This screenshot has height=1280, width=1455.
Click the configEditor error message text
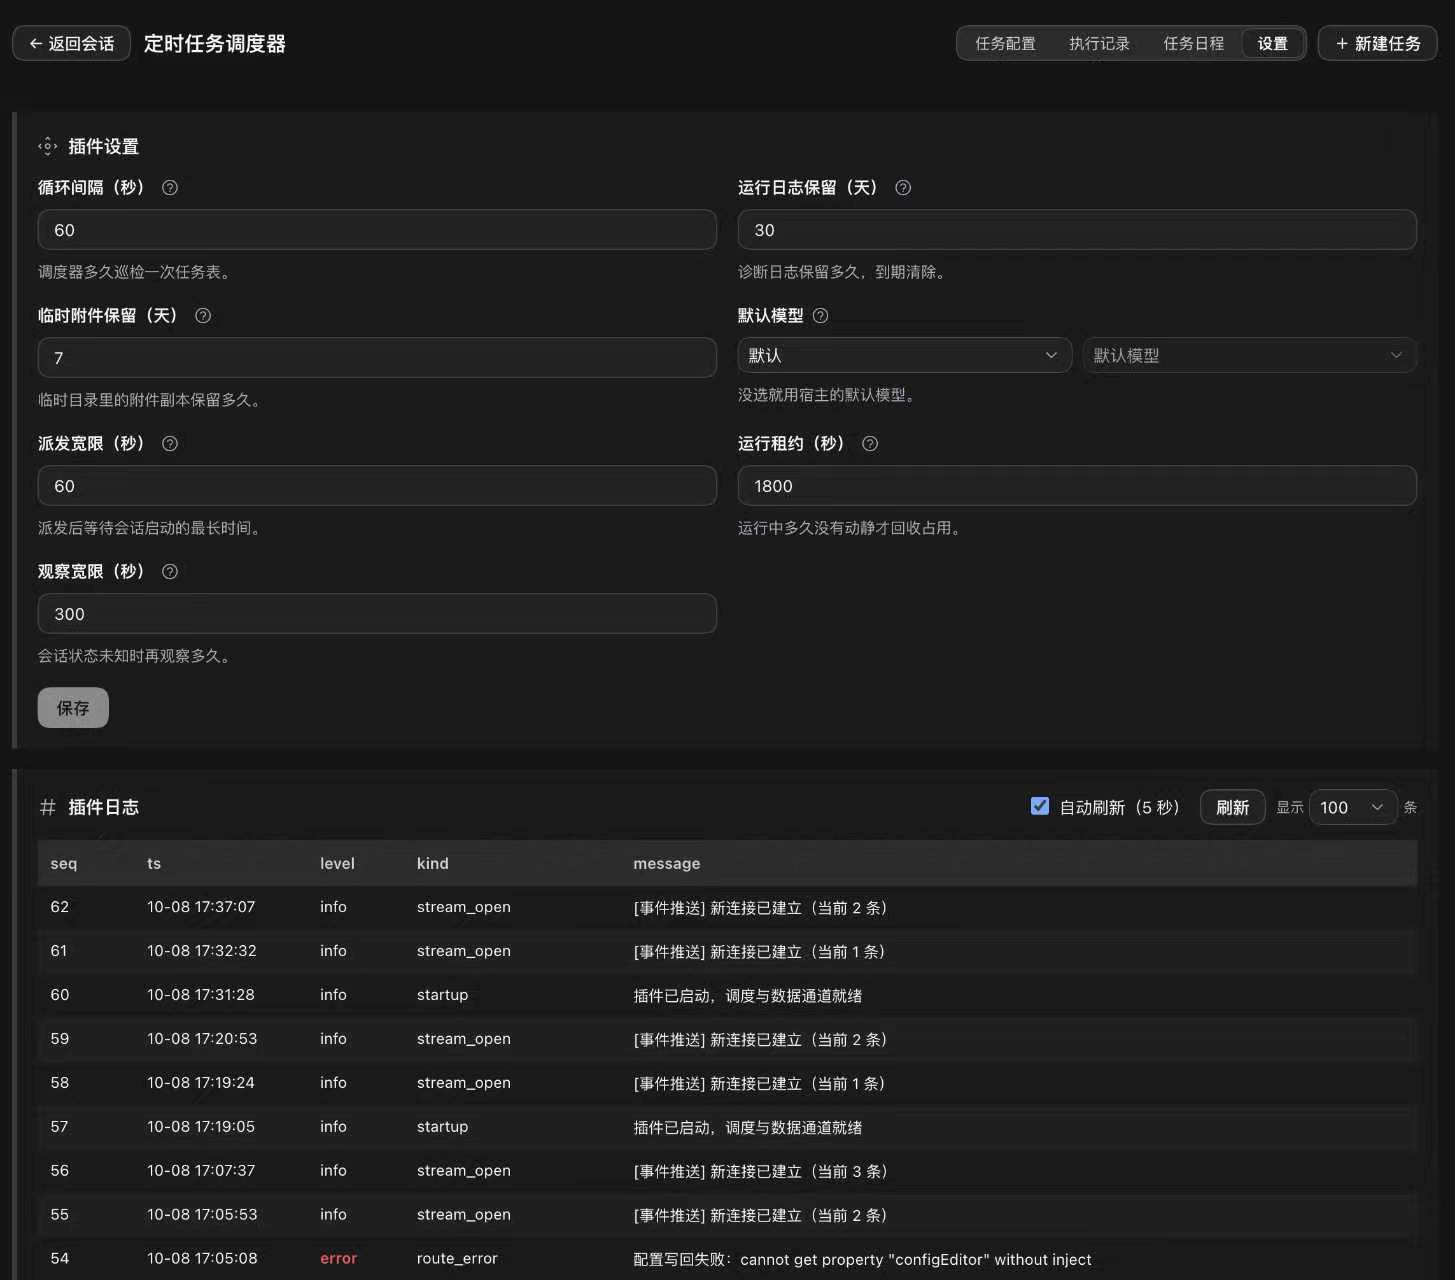click(862, 1260)
